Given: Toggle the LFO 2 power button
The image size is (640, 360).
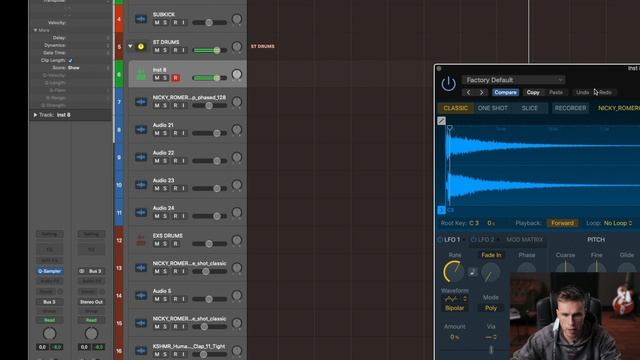Looking at the screenshot, I should (x=473, y=240).
